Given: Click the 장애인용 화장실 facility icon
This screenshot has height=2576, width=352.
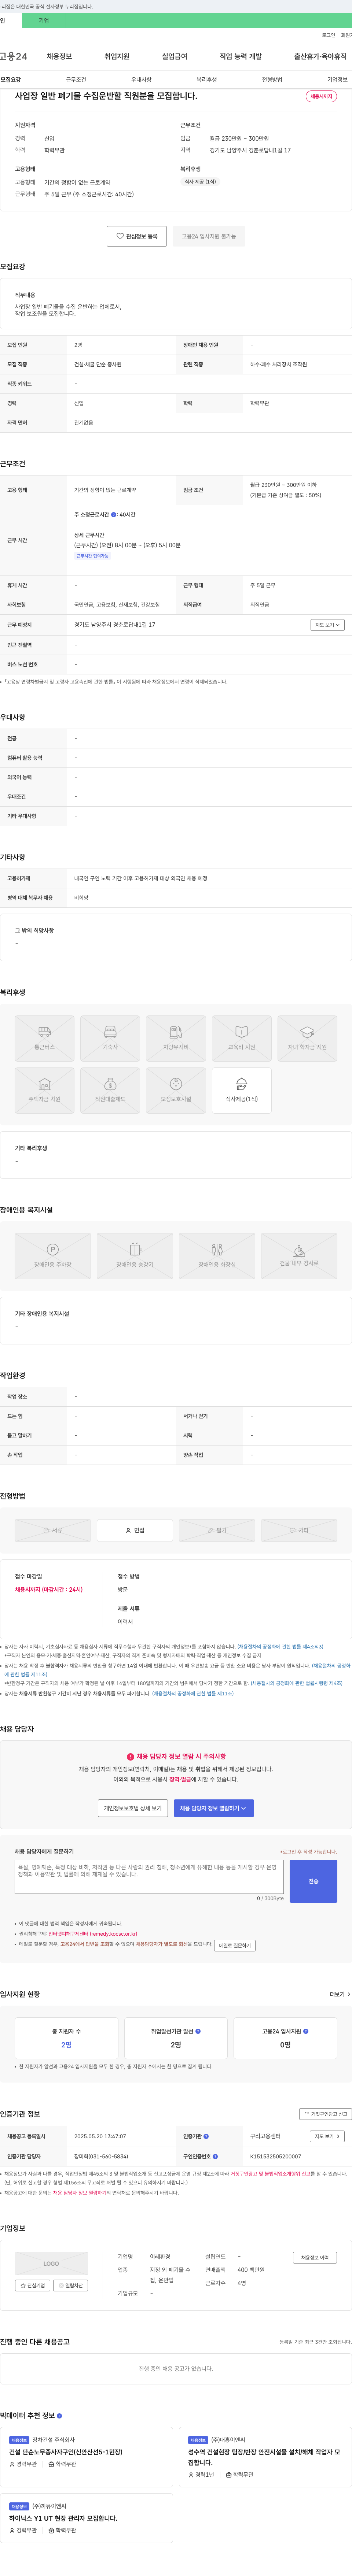Looking at the screenshot, I should coord(217,1256).
